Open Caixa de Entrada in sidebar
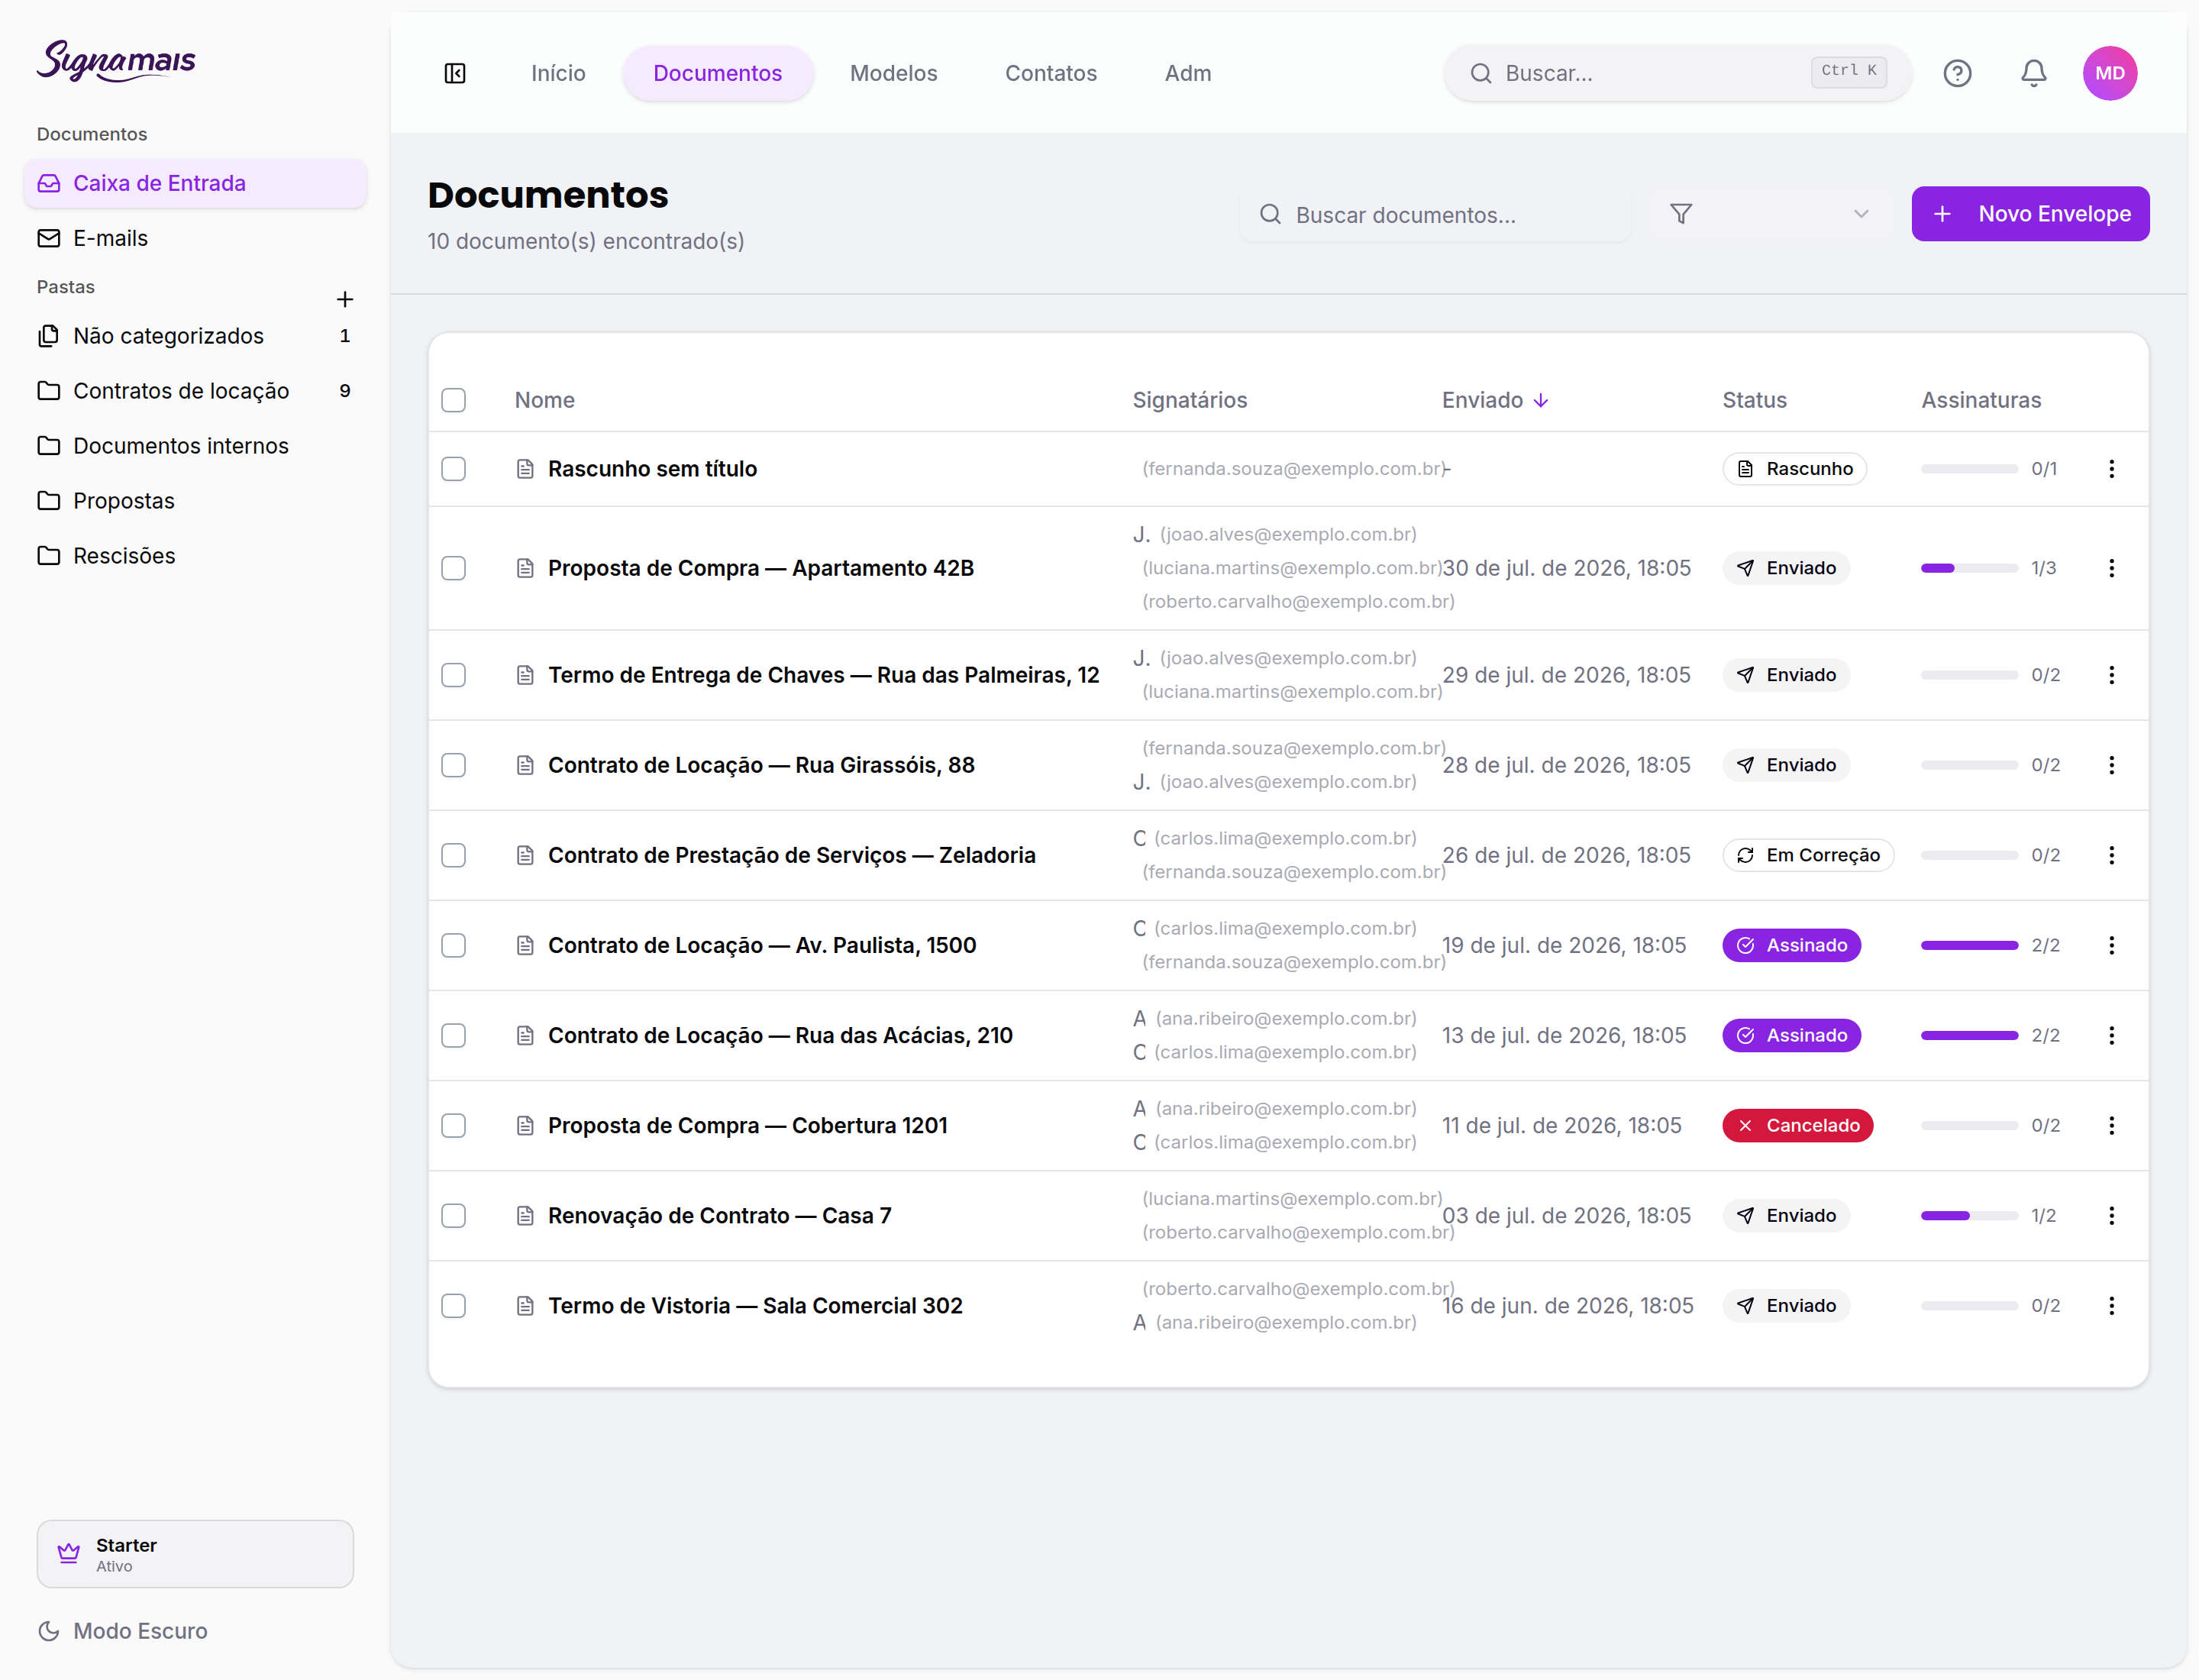 (195, 183)
